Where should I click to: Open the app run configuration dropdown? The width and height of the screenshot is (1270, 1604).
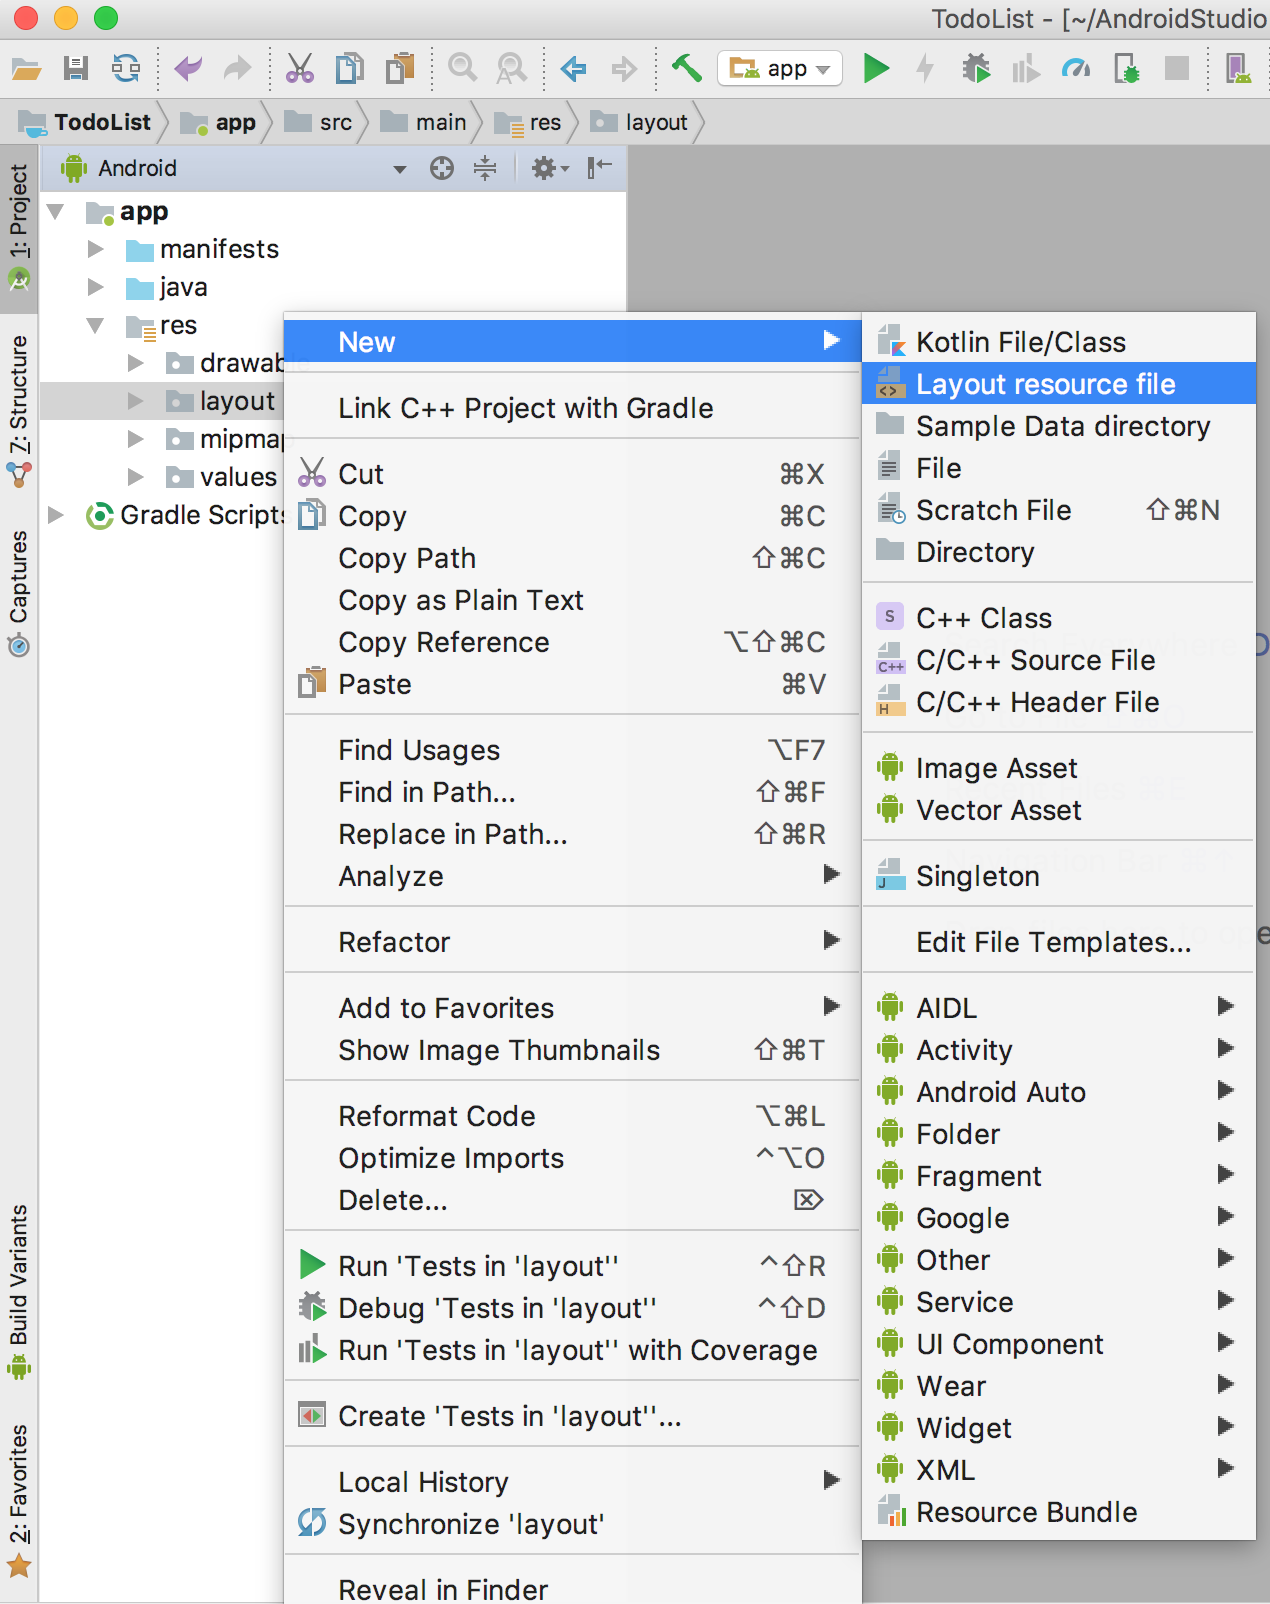[780, 68]
